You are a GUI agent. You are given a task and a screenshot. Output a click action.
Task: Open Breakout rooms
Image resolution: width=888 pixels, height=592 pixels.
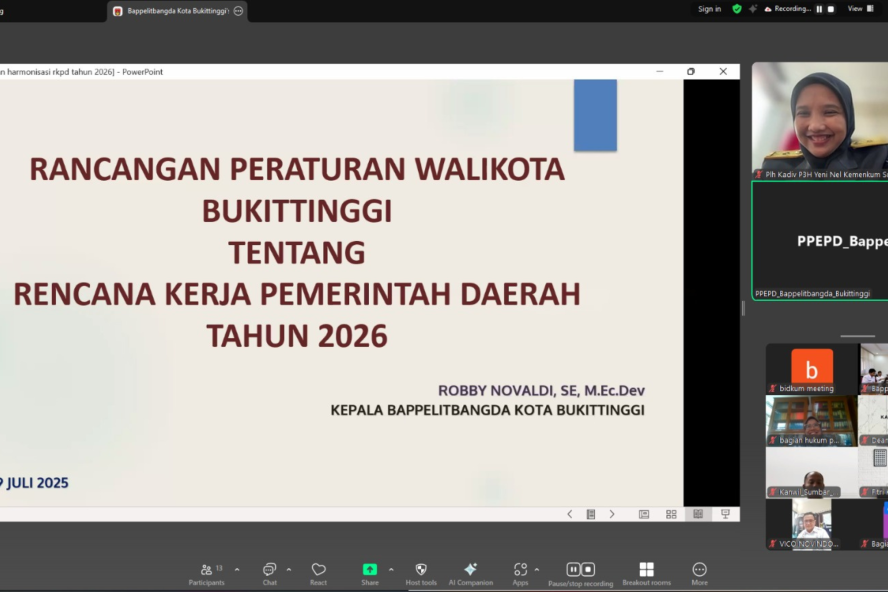pos(646,573)
